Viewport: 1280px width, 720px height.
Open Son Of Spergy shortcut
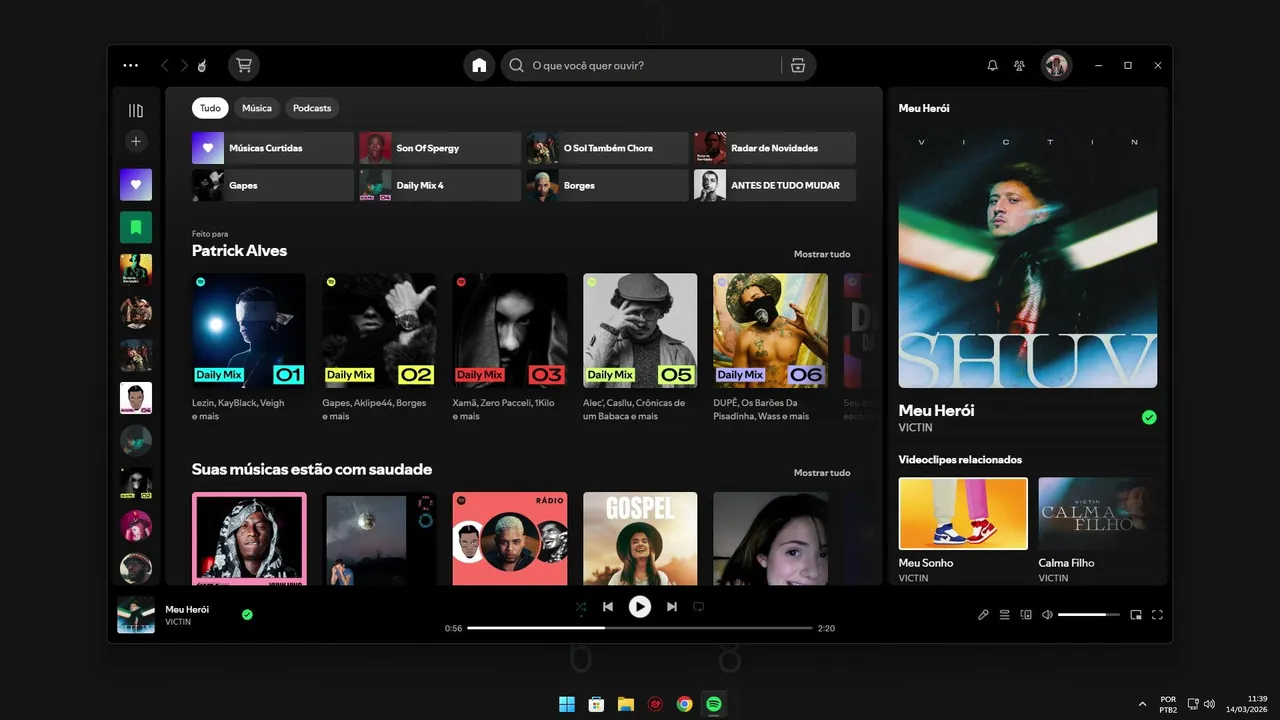(440, 148)
